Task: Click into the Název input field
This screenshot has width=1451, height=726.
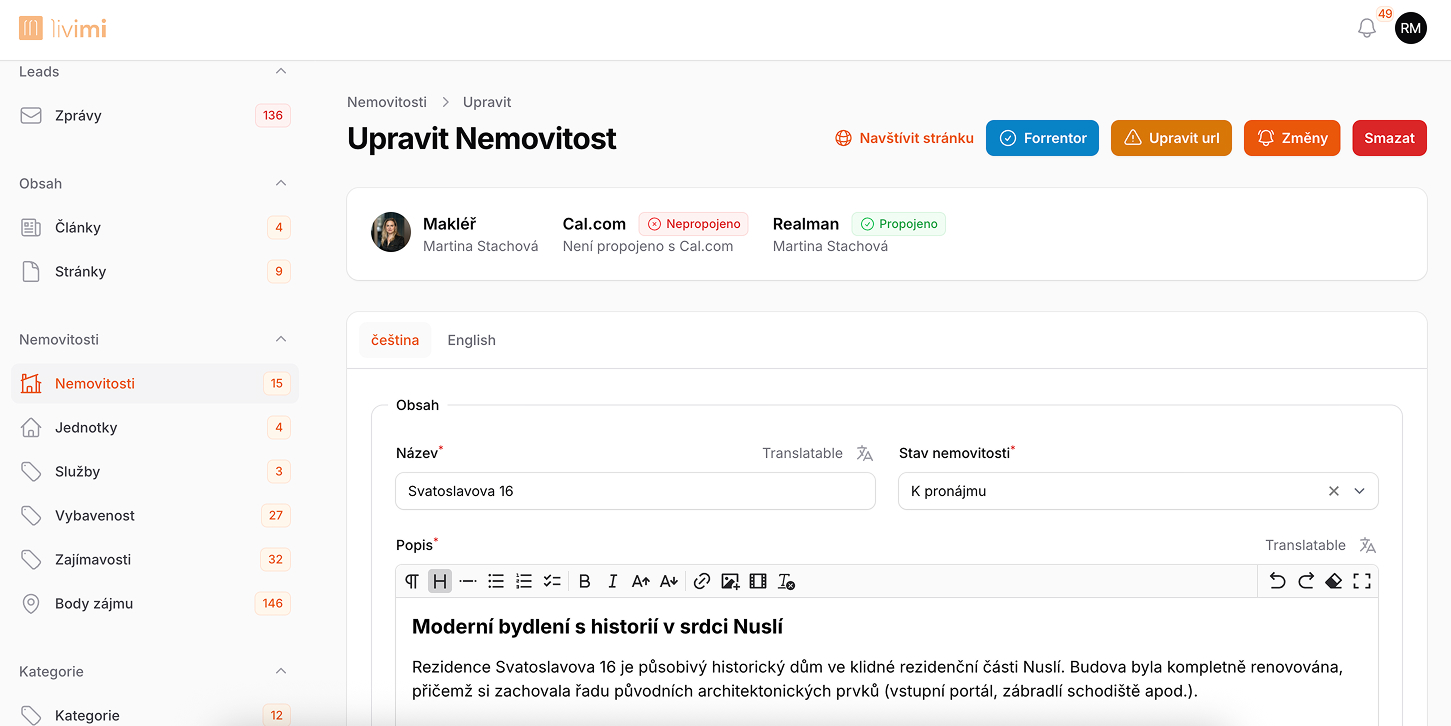Action: [636, 491]
